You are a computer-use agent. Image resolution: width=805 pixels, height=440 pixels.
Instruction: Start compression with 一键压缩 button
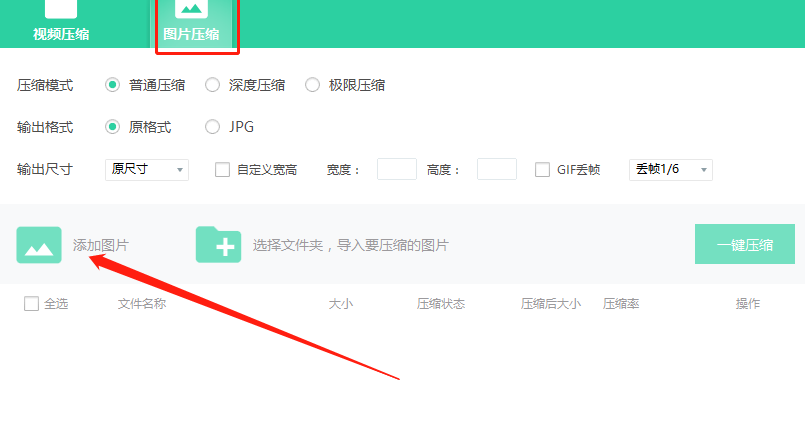[744, 244]
